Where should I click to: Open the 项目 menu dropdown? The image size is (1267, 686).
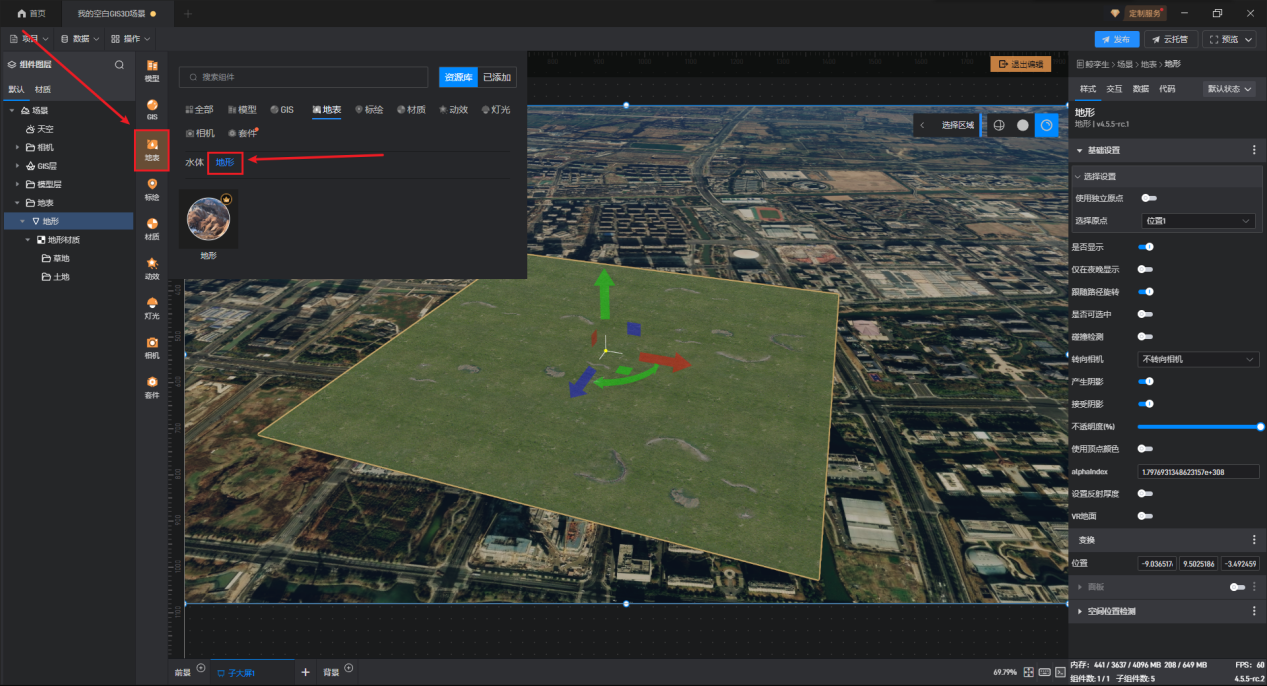(x=28, y=39)
